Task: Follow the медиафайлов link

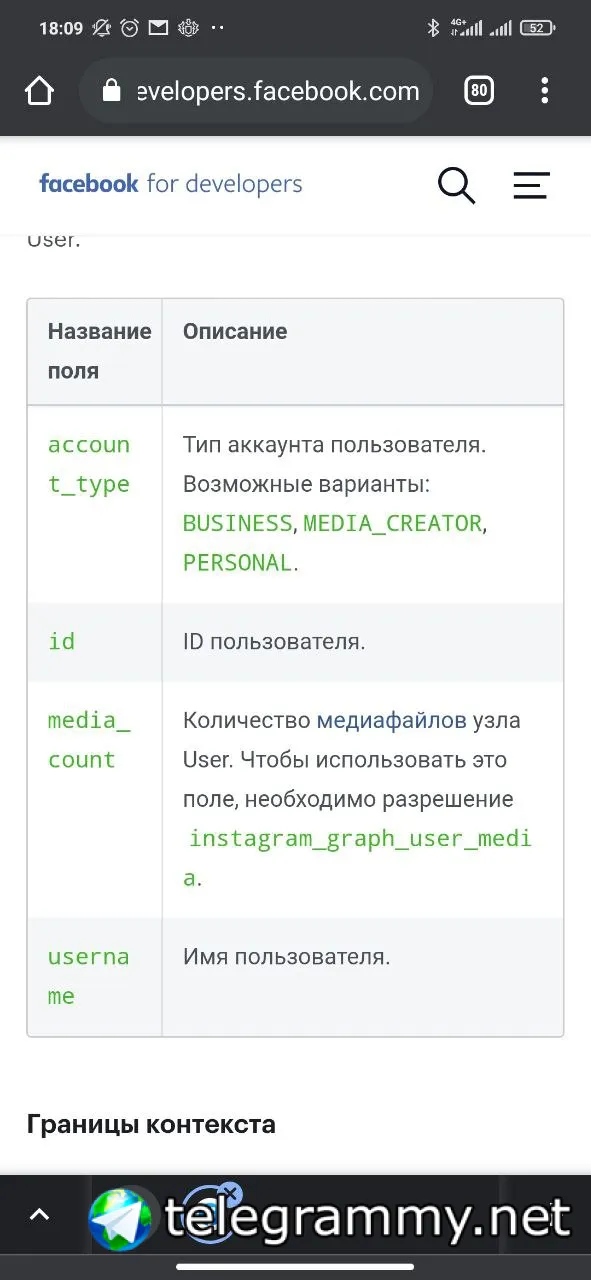Action: 391,720
